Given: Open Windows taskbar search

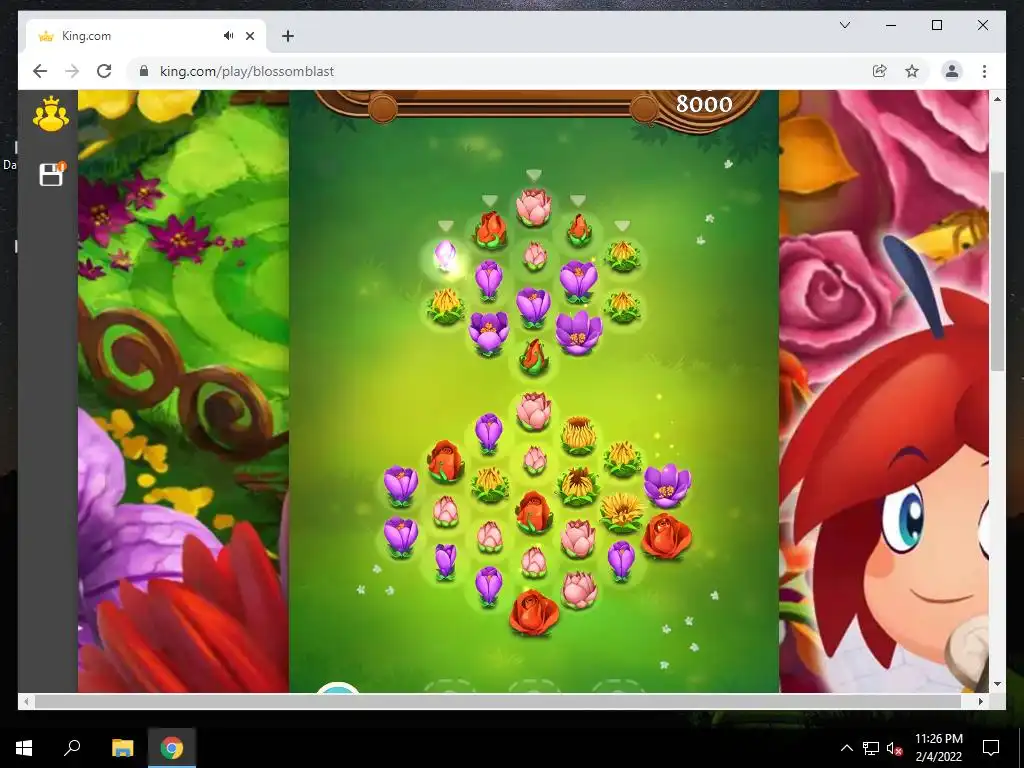Looking at the screenshot, I should [72, 748].
